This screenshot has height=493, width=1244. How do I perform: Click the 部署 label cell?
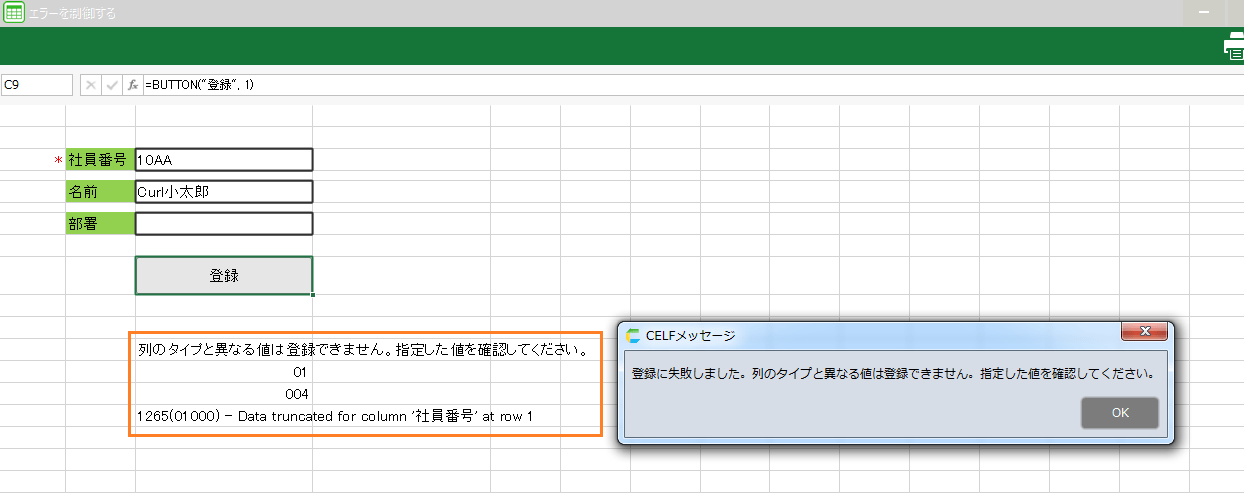point(100,224)
